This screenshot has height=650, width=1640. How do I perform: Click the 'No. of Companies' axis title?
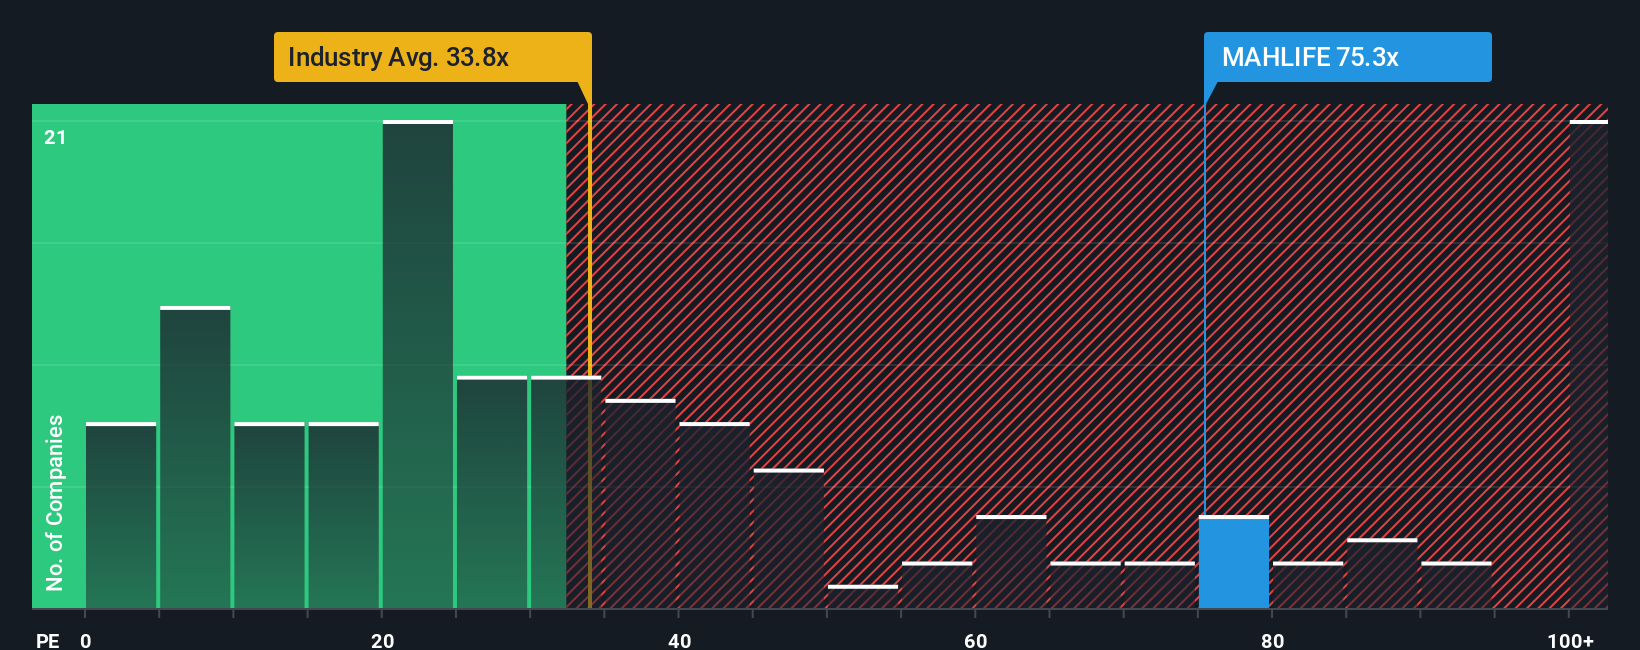(54, 502)
